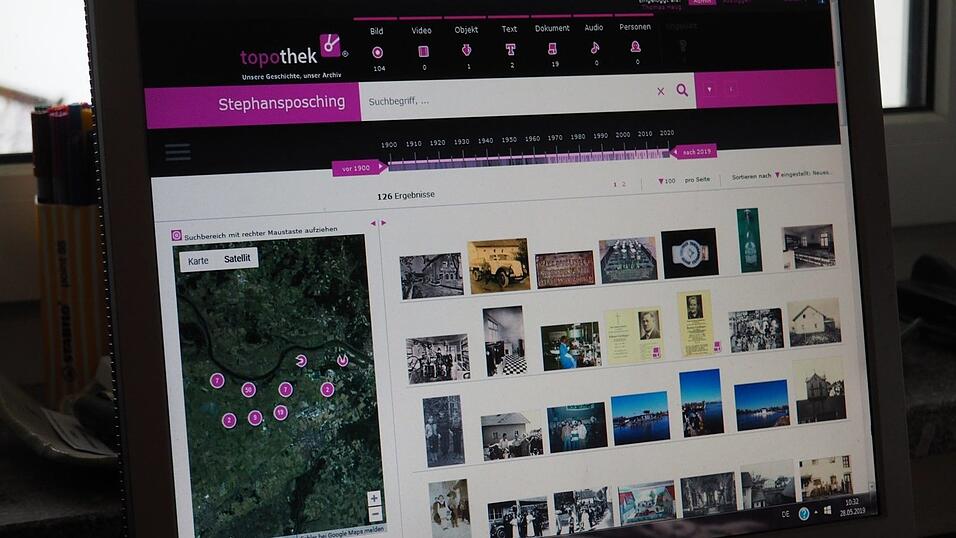
Task: Click the 2000 year label on the timeline
Action: pyautogui.click(x=622, y=135)
